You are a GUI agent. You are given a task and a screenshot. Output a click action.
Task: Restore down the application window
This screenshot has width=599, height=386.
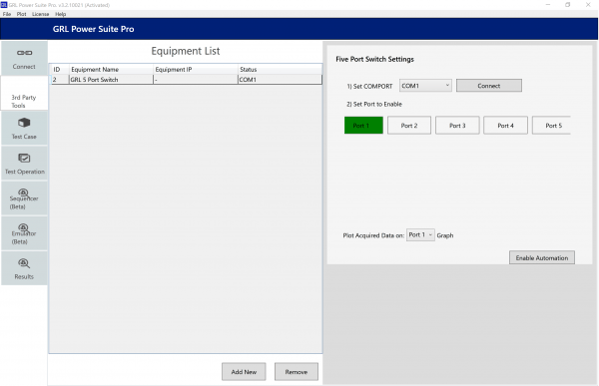(568, 5)
